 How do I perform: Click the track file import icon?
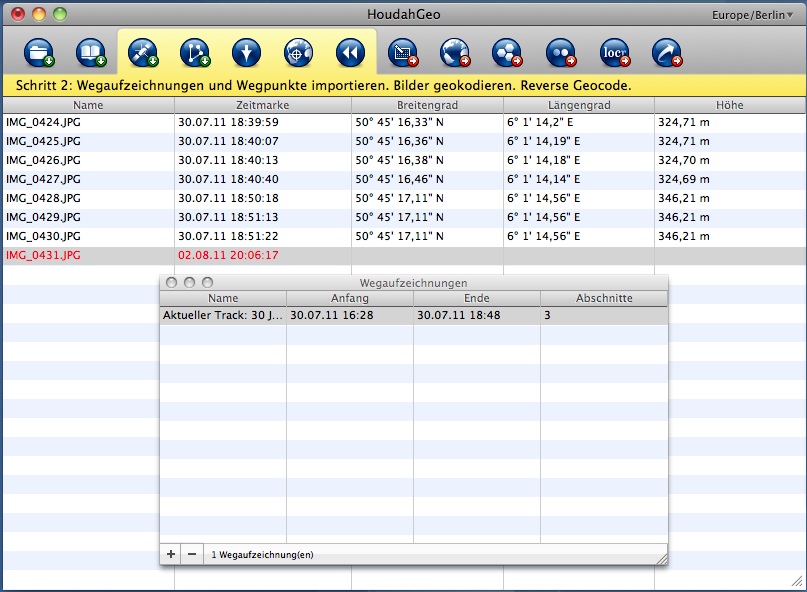(x=195, y=53)
